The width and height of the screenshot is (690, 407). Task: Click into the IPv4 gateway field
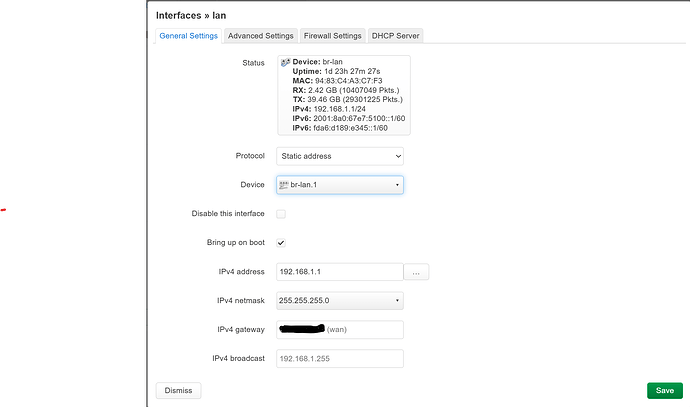pos(340,330)
